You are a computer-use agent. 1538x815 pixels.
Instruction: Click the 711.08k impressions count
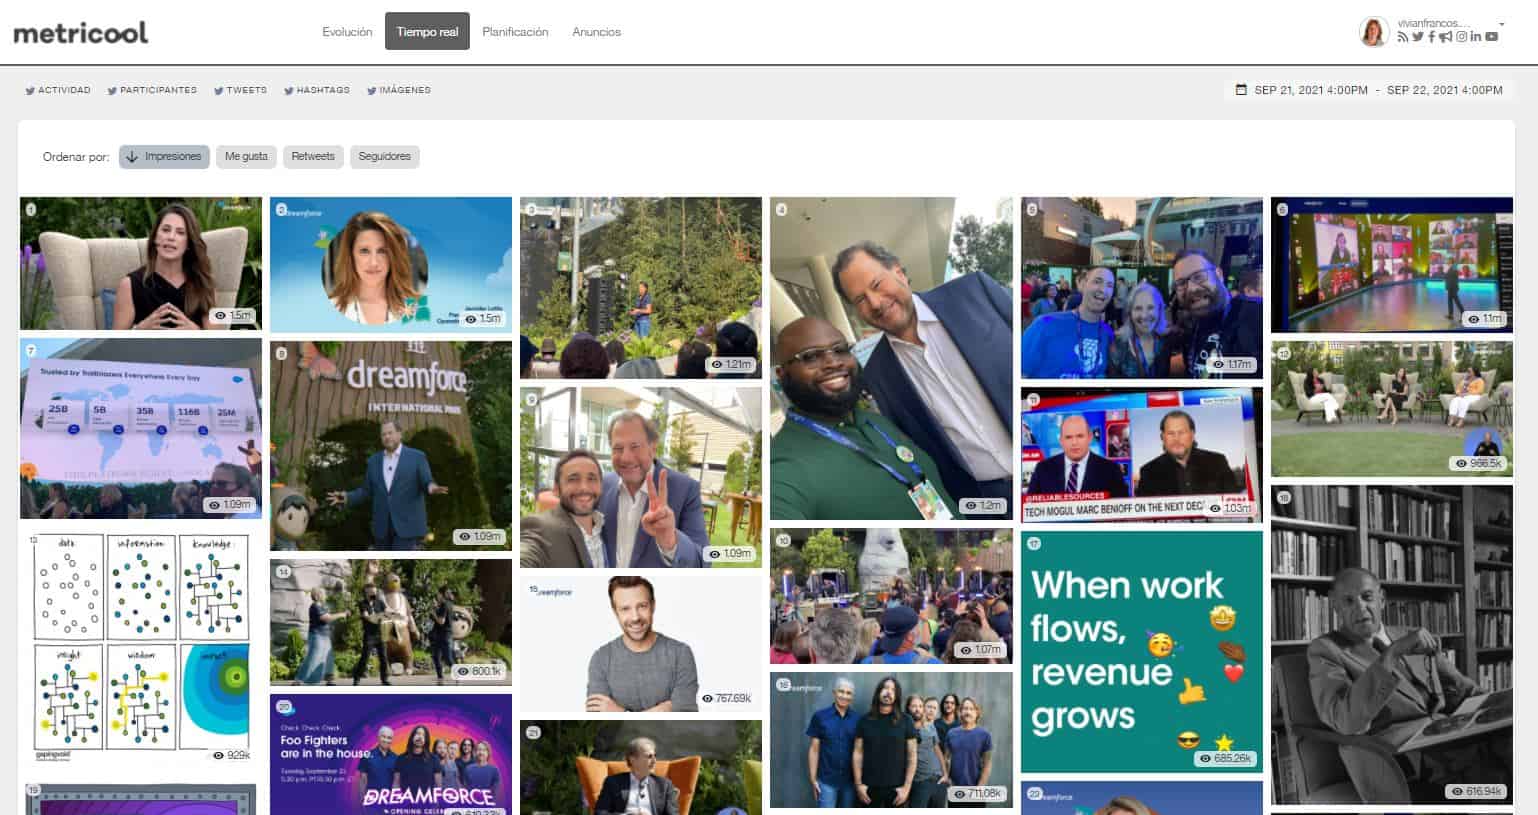tap(976, 793)
